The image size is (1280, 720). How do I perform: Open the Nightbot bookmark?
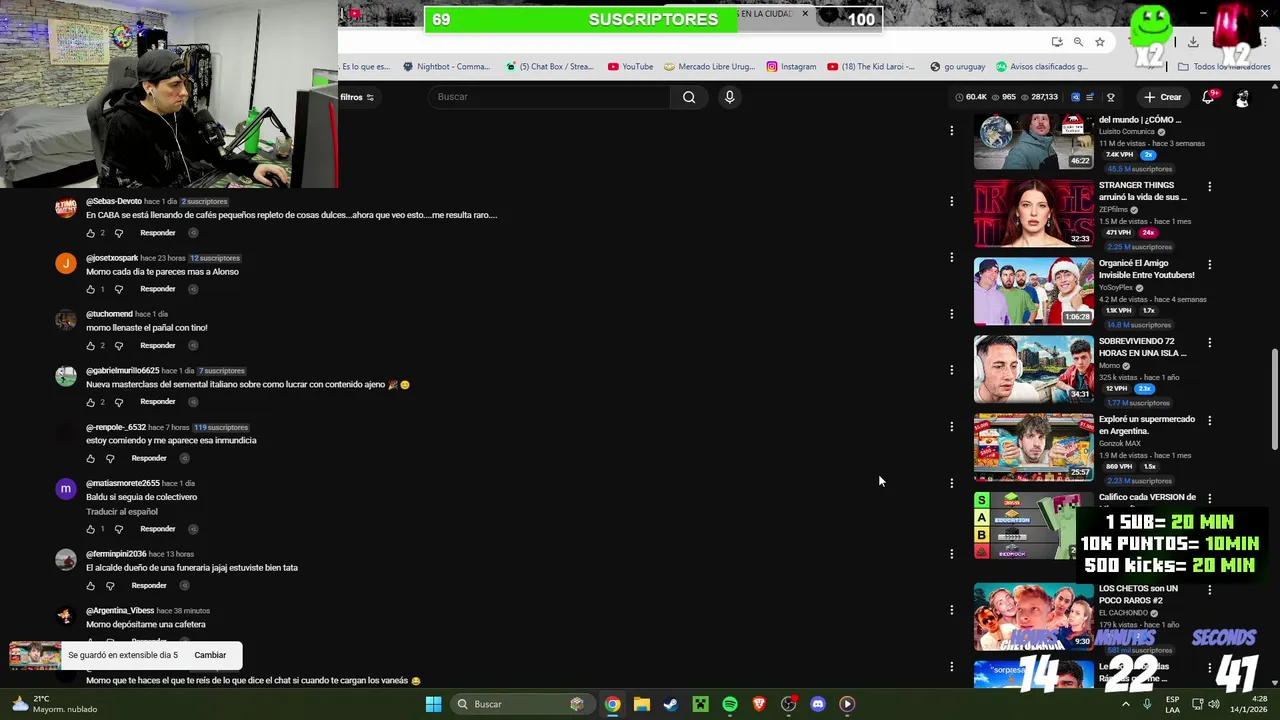pos(446,67)
